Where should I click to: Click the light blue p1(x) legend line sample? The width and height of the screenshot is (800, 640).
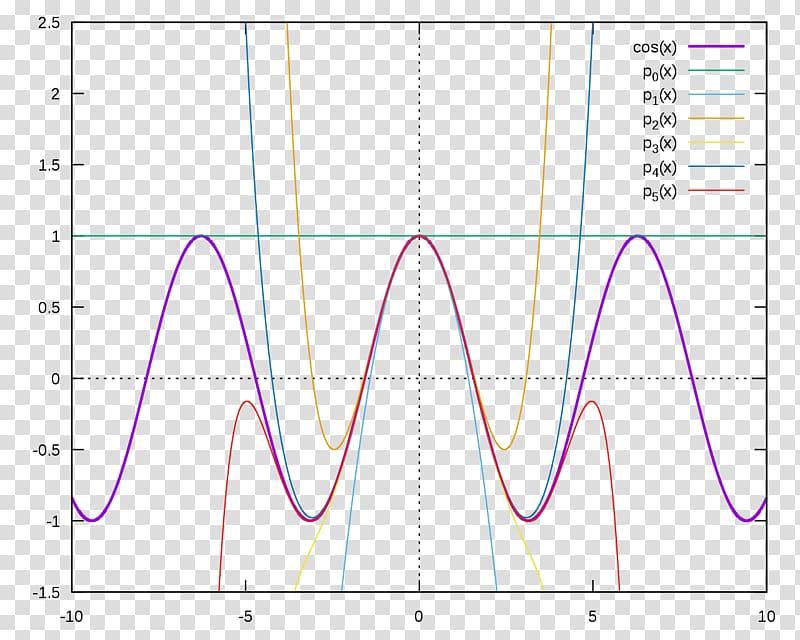tap(716, 94)
